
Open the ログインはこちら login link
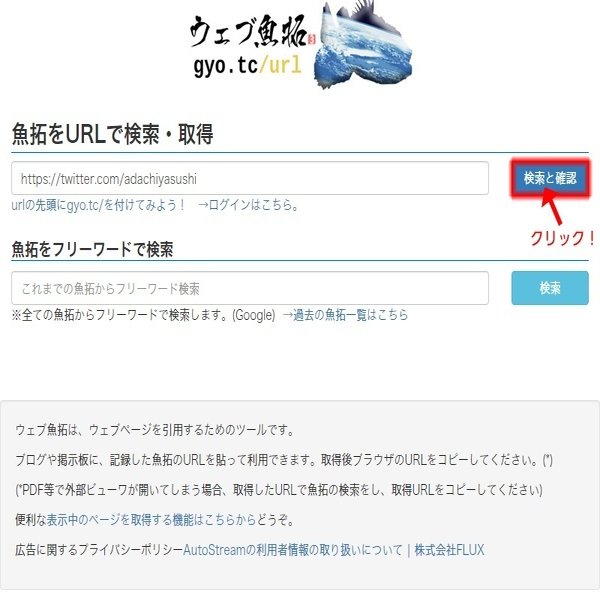[248, 205]
